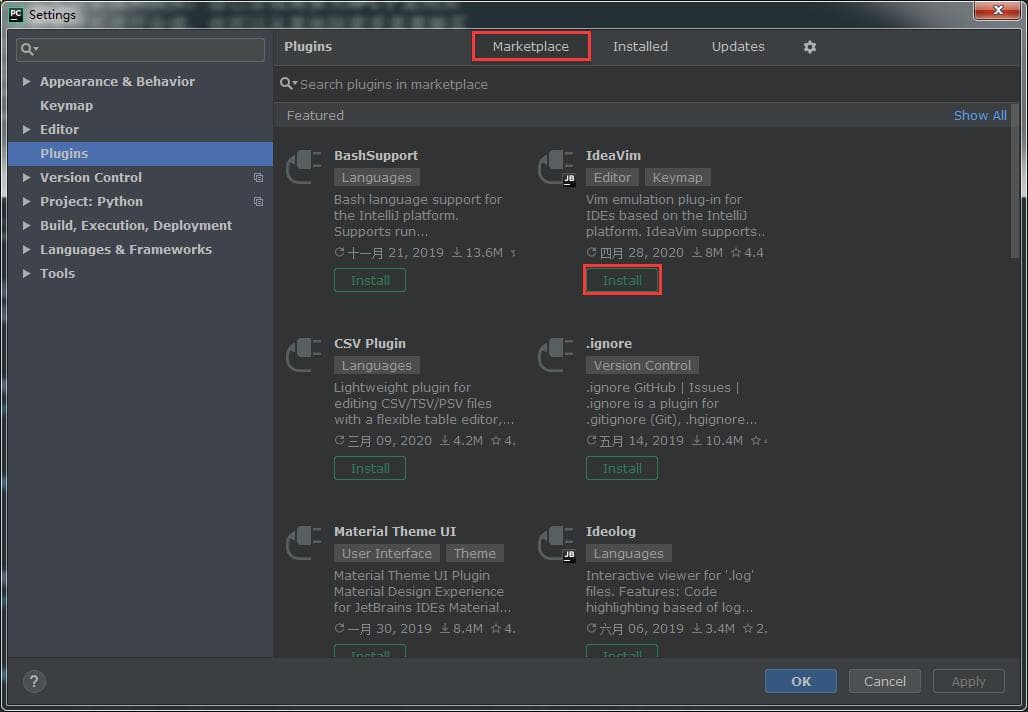Select Plugins in the settings tree
This screenshot has height=712, width=1028.
click(x=140, y=153)
